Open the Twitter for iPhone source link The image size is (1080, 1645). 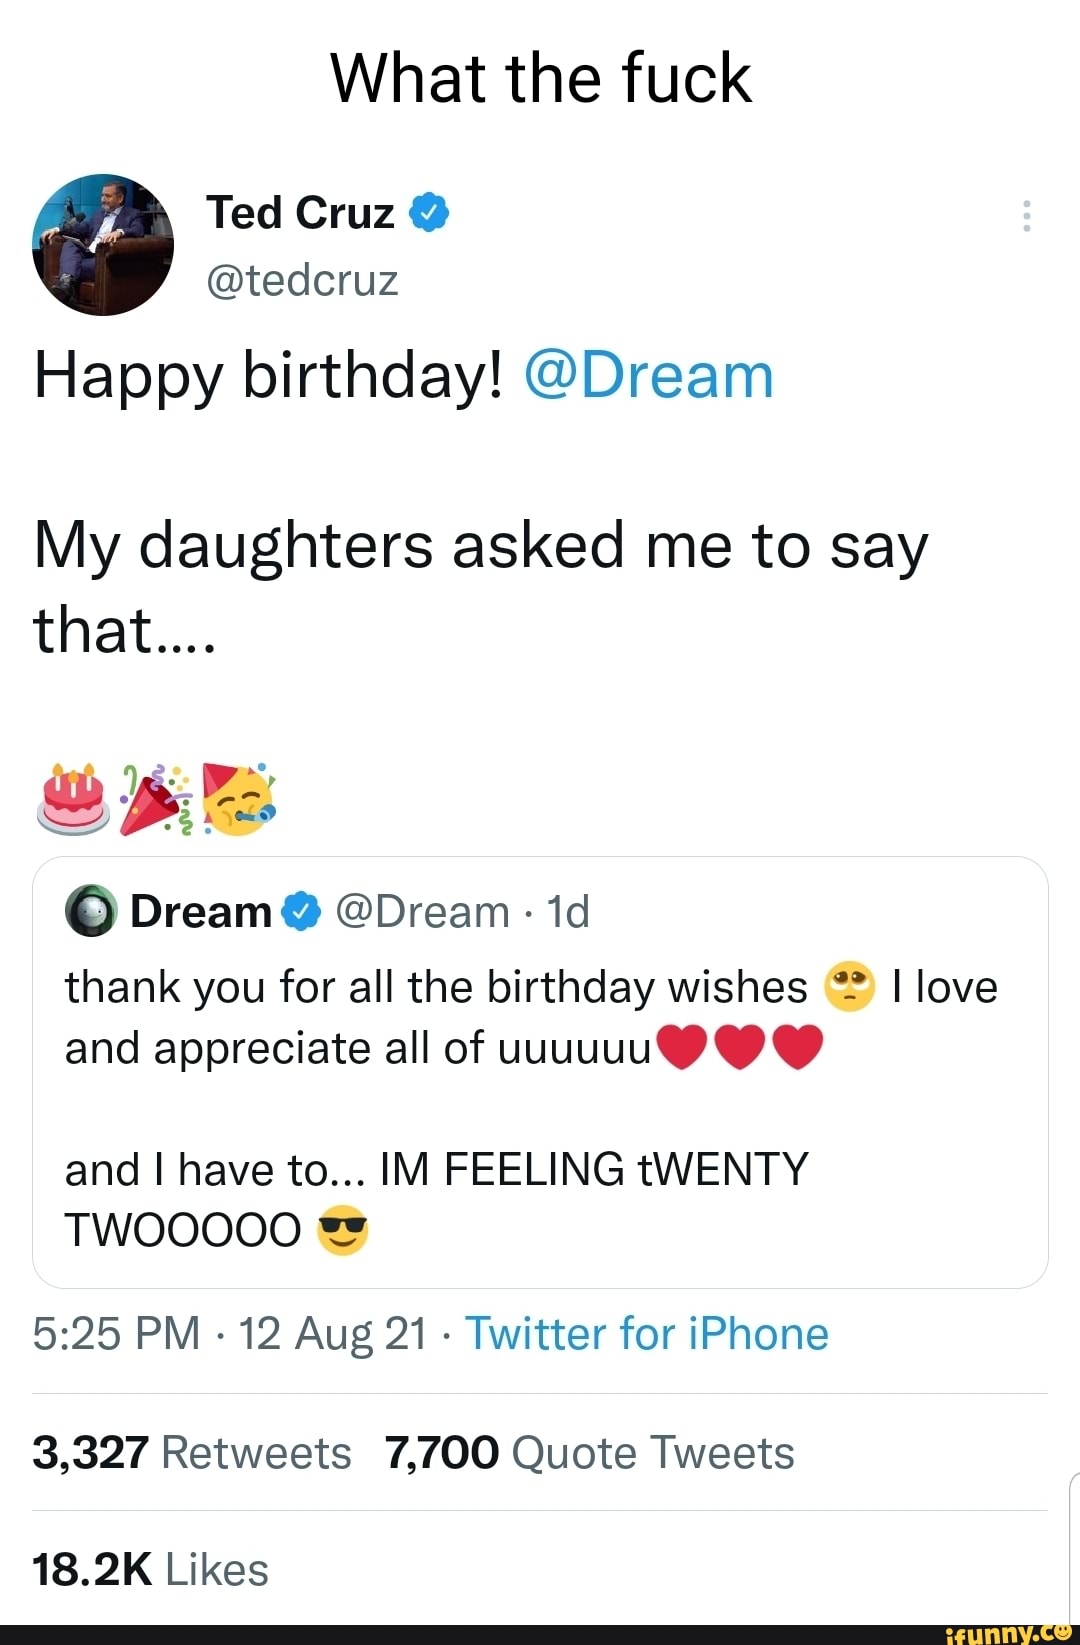click(647, 1334)
